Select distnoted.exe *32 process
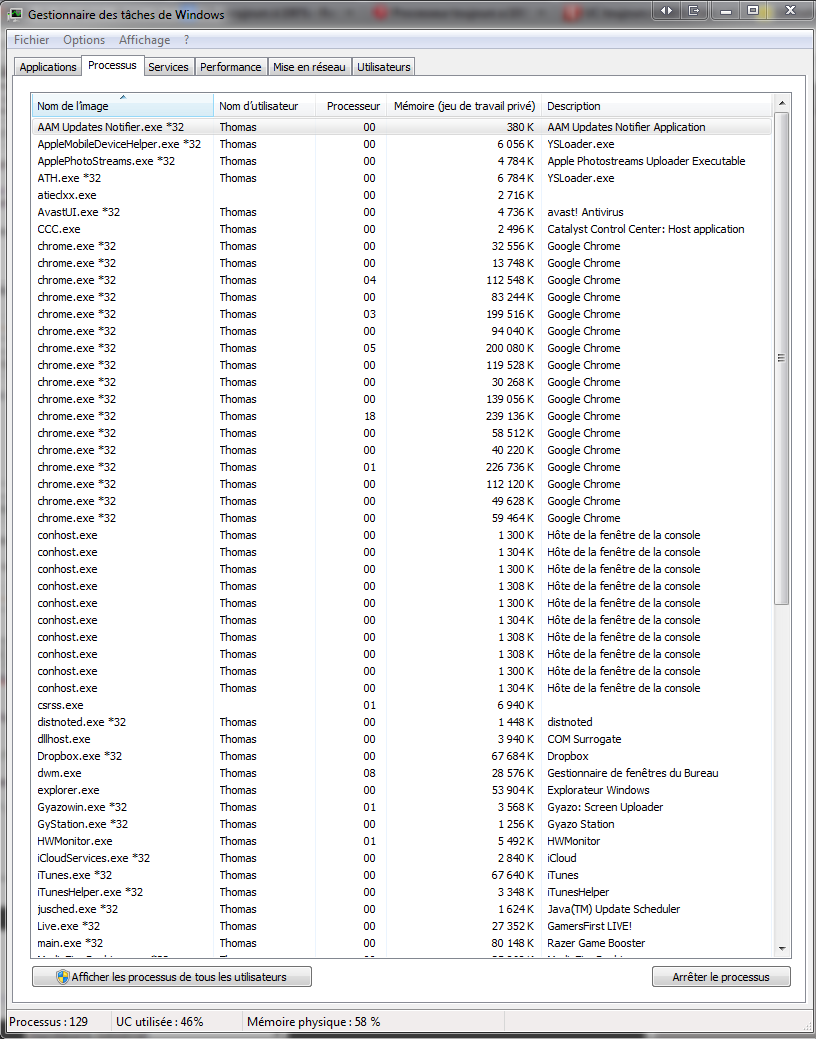The width and height of the screenshot is (816, 1039). pyautogui.click(x=402, y=722)
